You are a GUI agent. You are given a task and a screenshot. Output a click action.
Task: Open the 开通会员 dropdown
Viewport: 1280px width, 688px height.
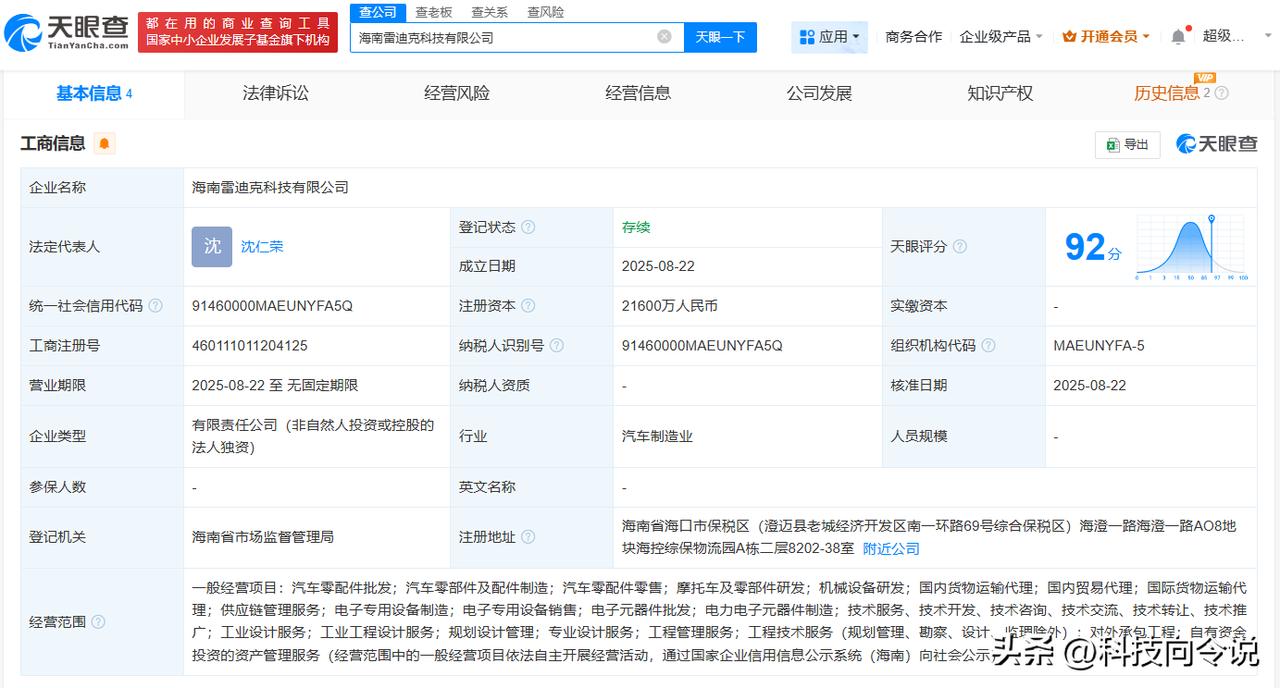click(x=1106, y=37)
